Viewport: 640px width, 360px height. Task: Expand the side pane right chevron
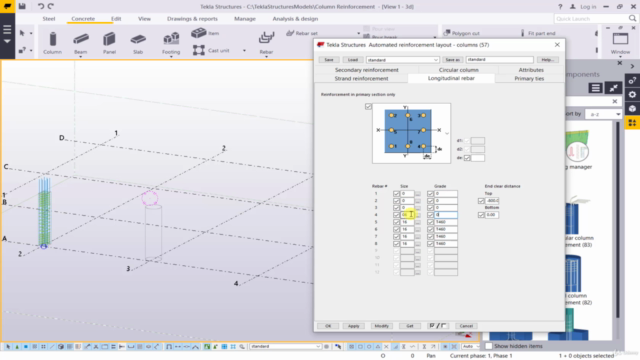coord(632,66)
